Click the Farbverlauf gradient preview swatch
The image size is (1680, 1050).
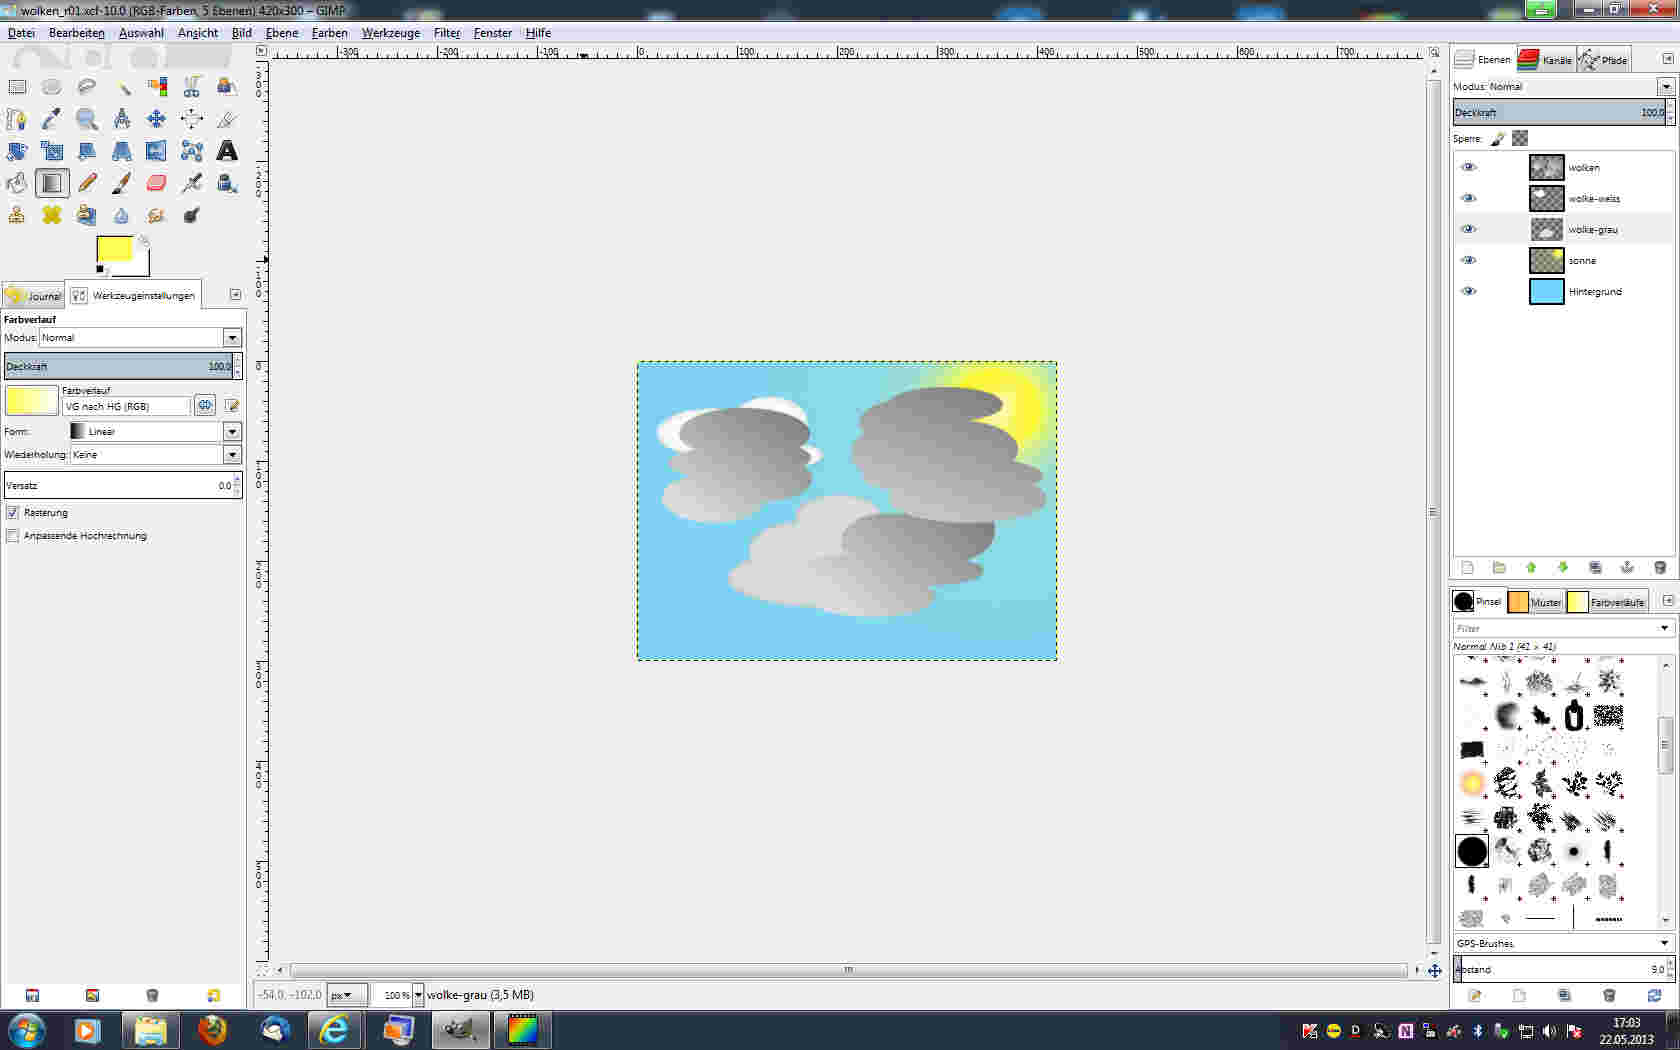click(31, 400)
